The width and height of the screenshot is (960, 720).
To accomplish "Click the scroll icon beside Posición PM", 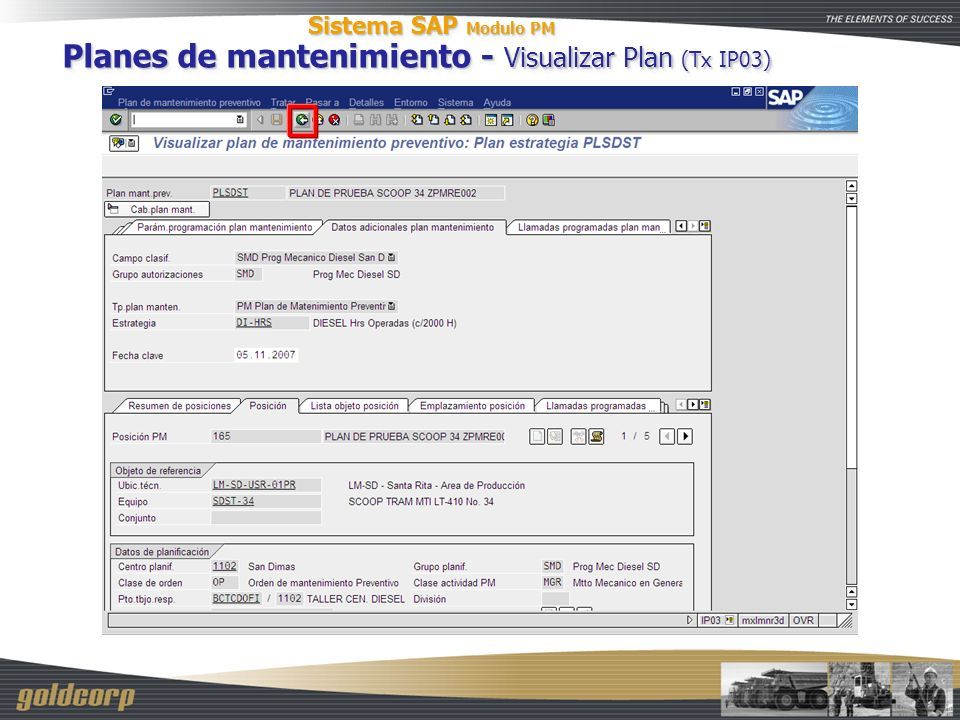I will (596, 437).
